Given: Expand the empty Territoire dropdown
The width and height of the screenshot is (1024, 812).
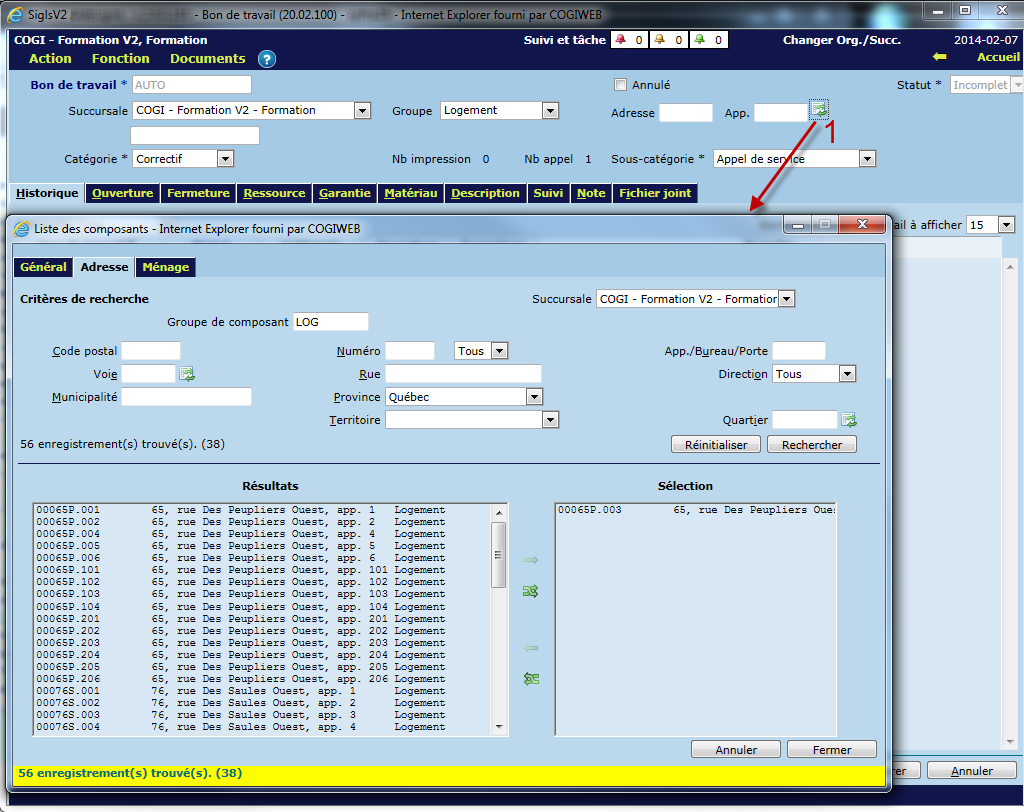Looking at the screenshot, I should click(549, 421).
